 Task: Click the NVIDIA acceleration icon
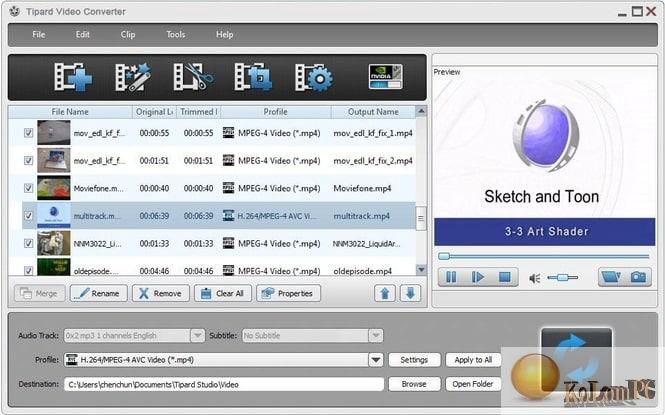[x=385, y=76]
